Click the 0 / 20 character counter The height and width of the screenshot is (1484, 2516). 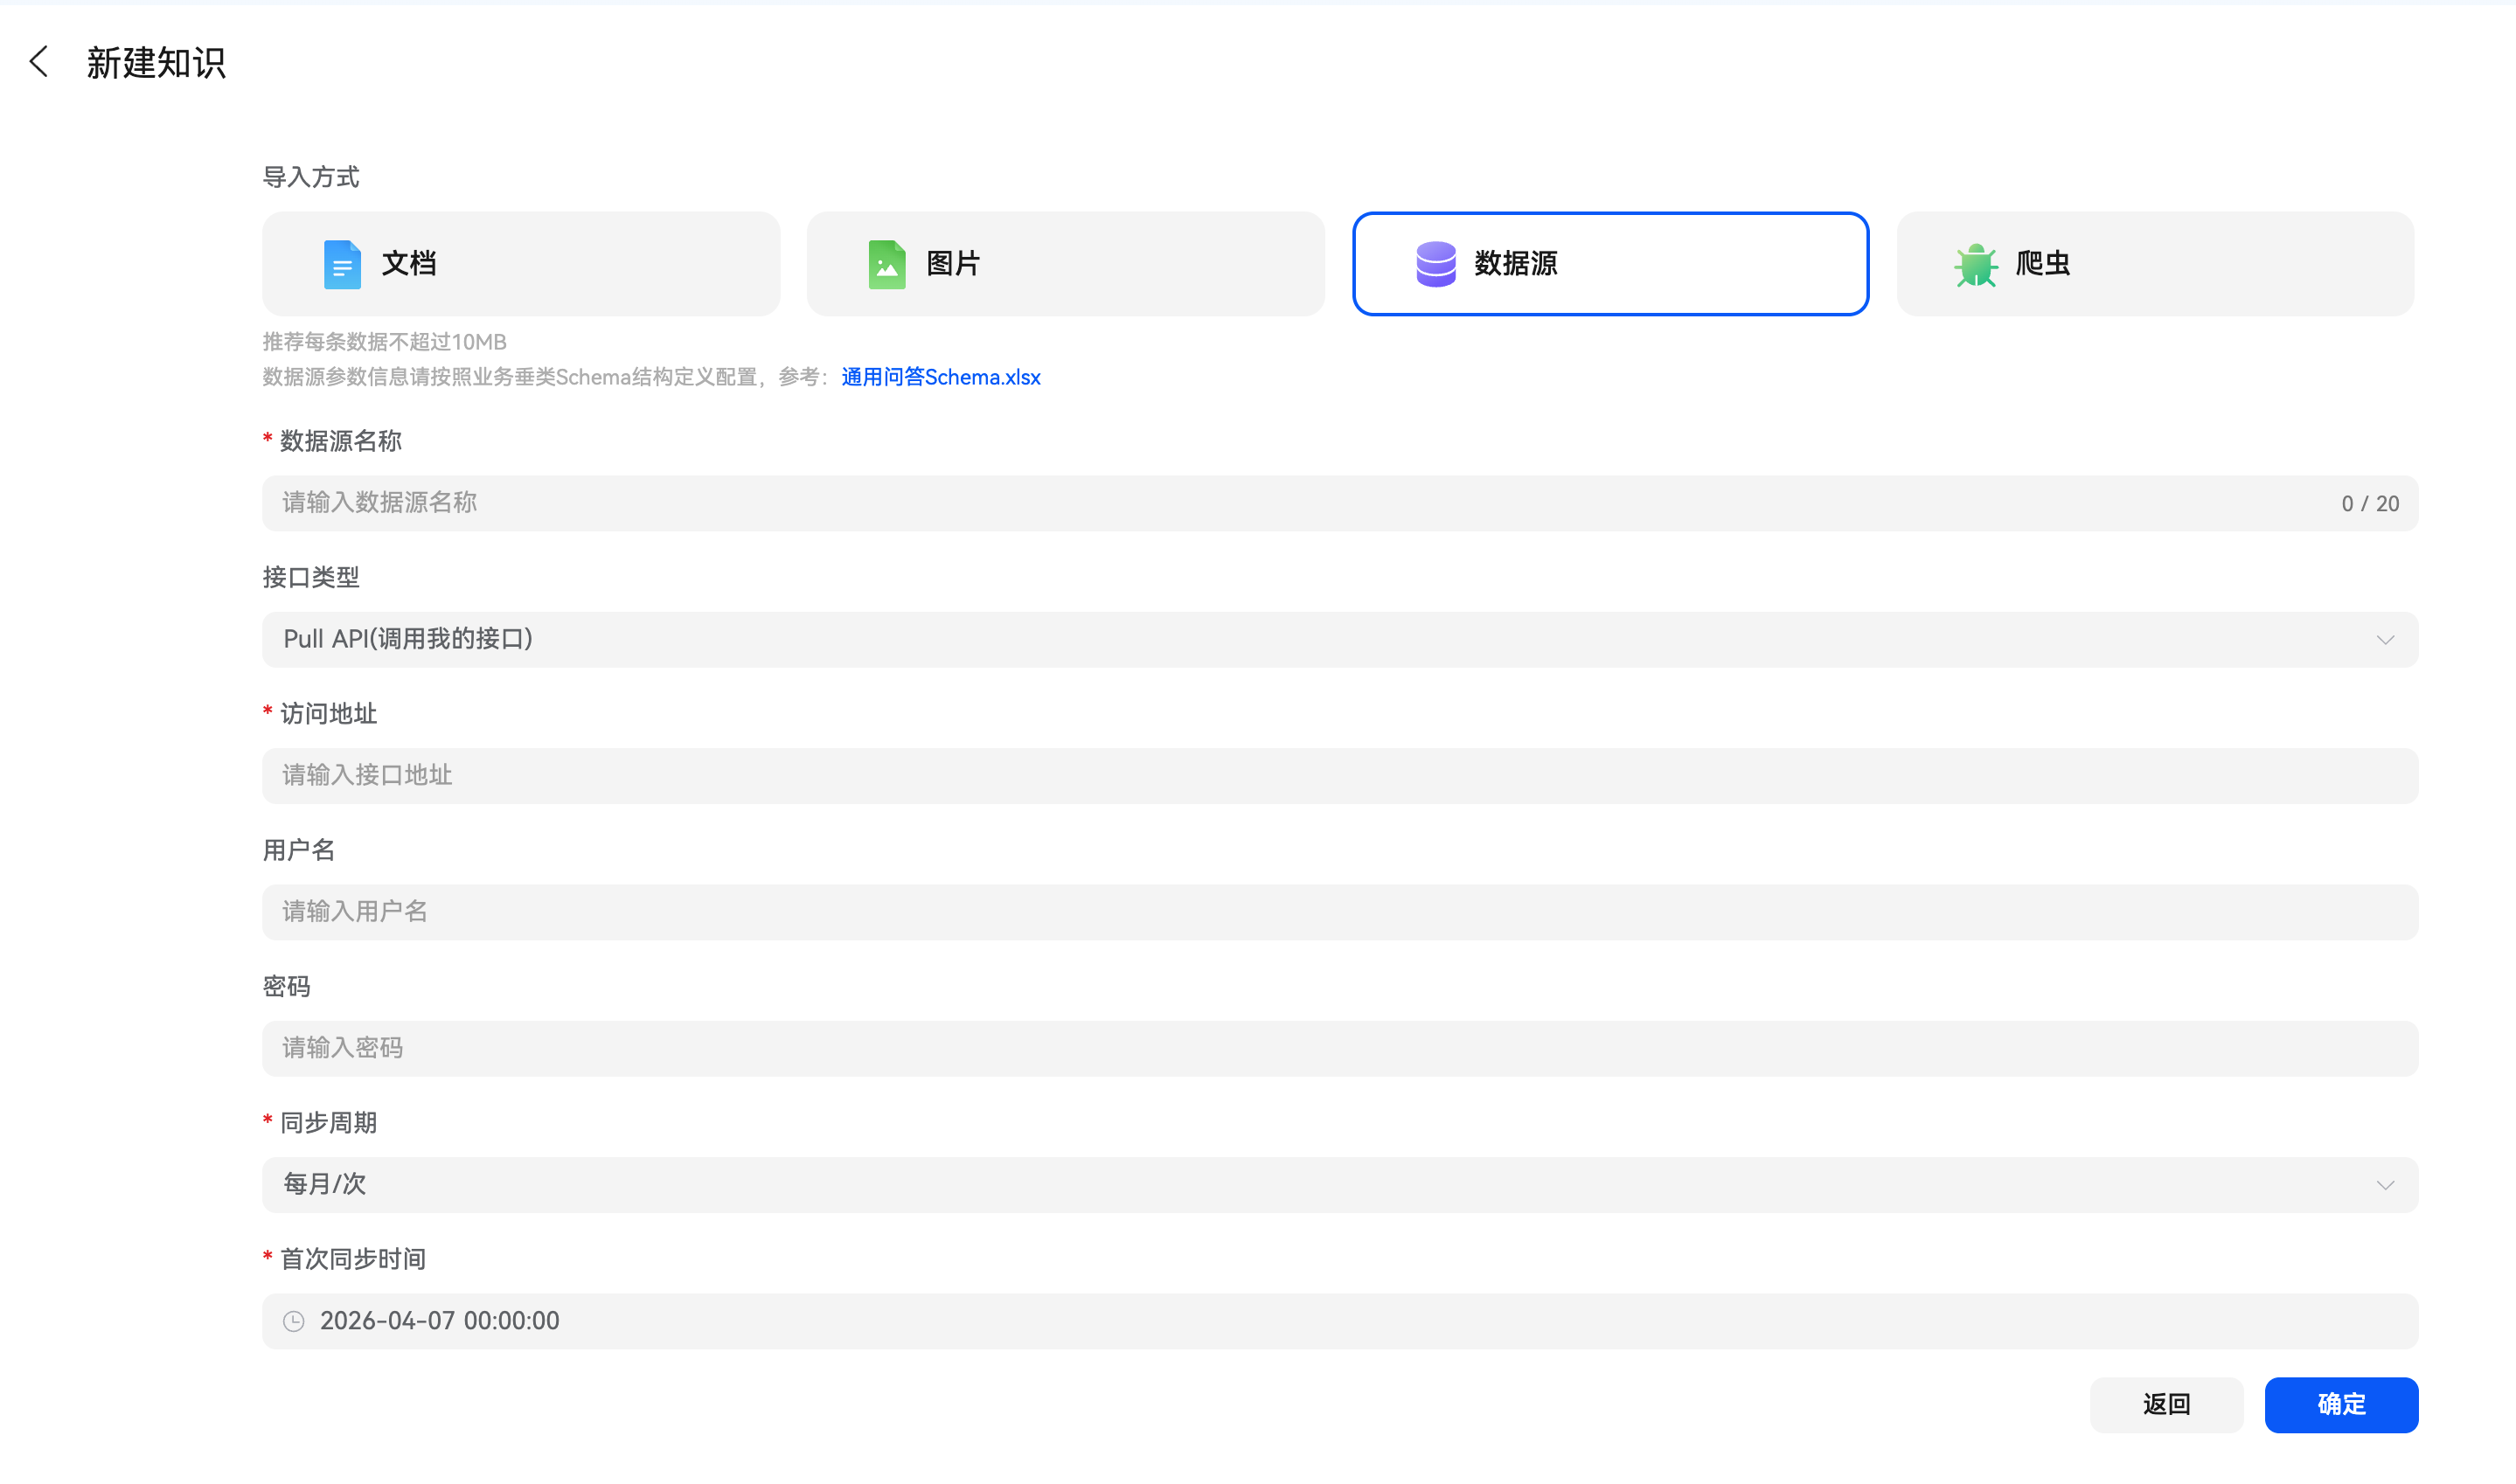[x=2369, y=504]
